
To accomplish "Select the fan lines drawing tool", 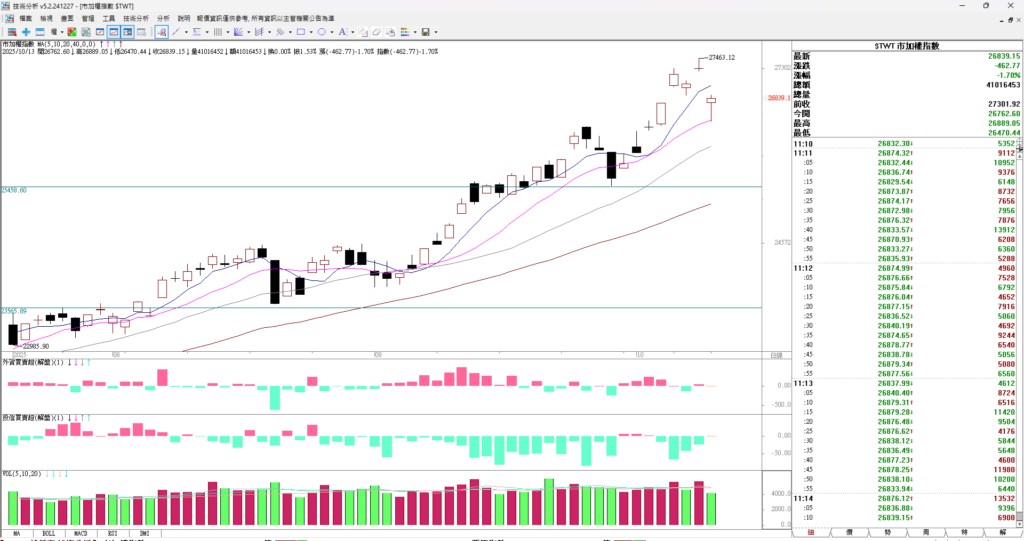I will (x=238, y=32).
